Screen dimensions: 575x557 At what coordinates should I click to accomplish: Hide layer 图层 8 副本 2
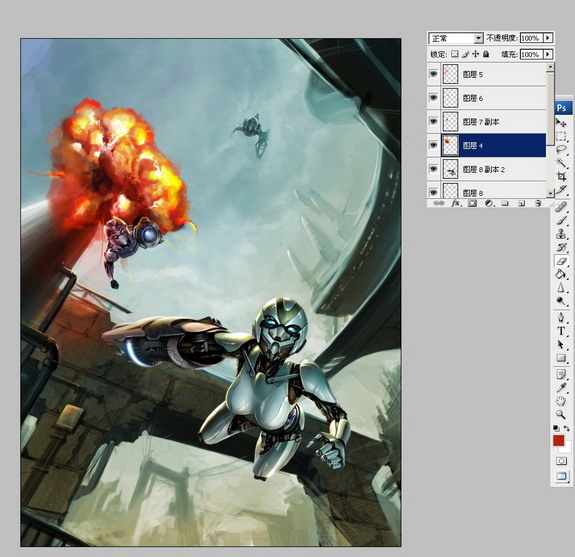433,169
